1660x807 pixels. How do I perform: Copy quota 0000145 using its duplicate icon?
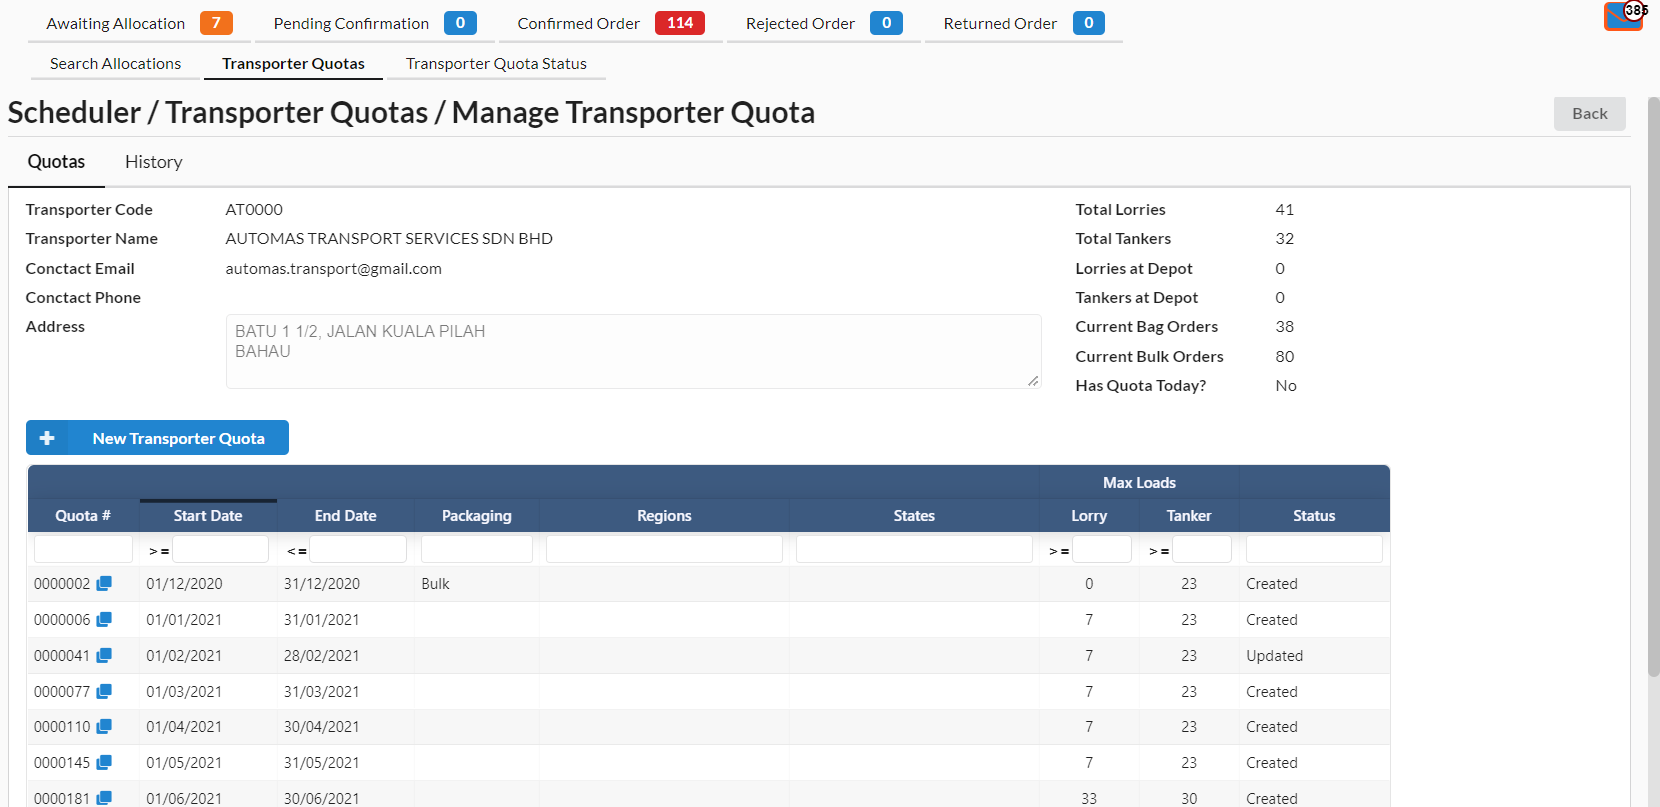pyautogui.click(x=104, y=762)
